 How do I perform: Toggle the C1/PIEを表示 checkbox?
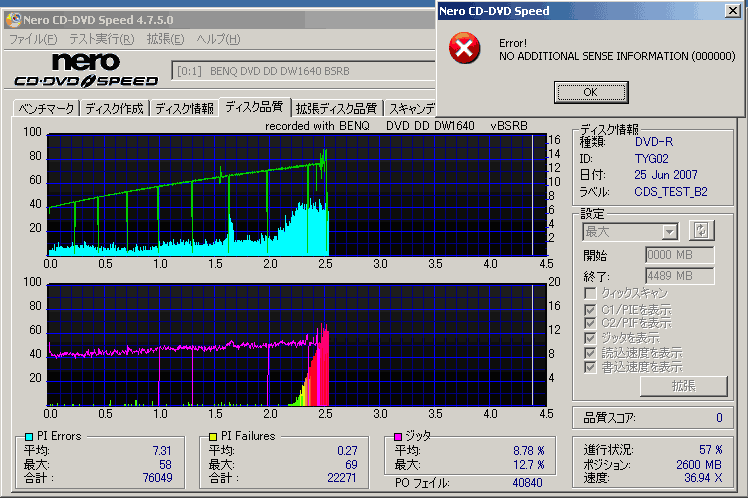(x=590, y=310)
